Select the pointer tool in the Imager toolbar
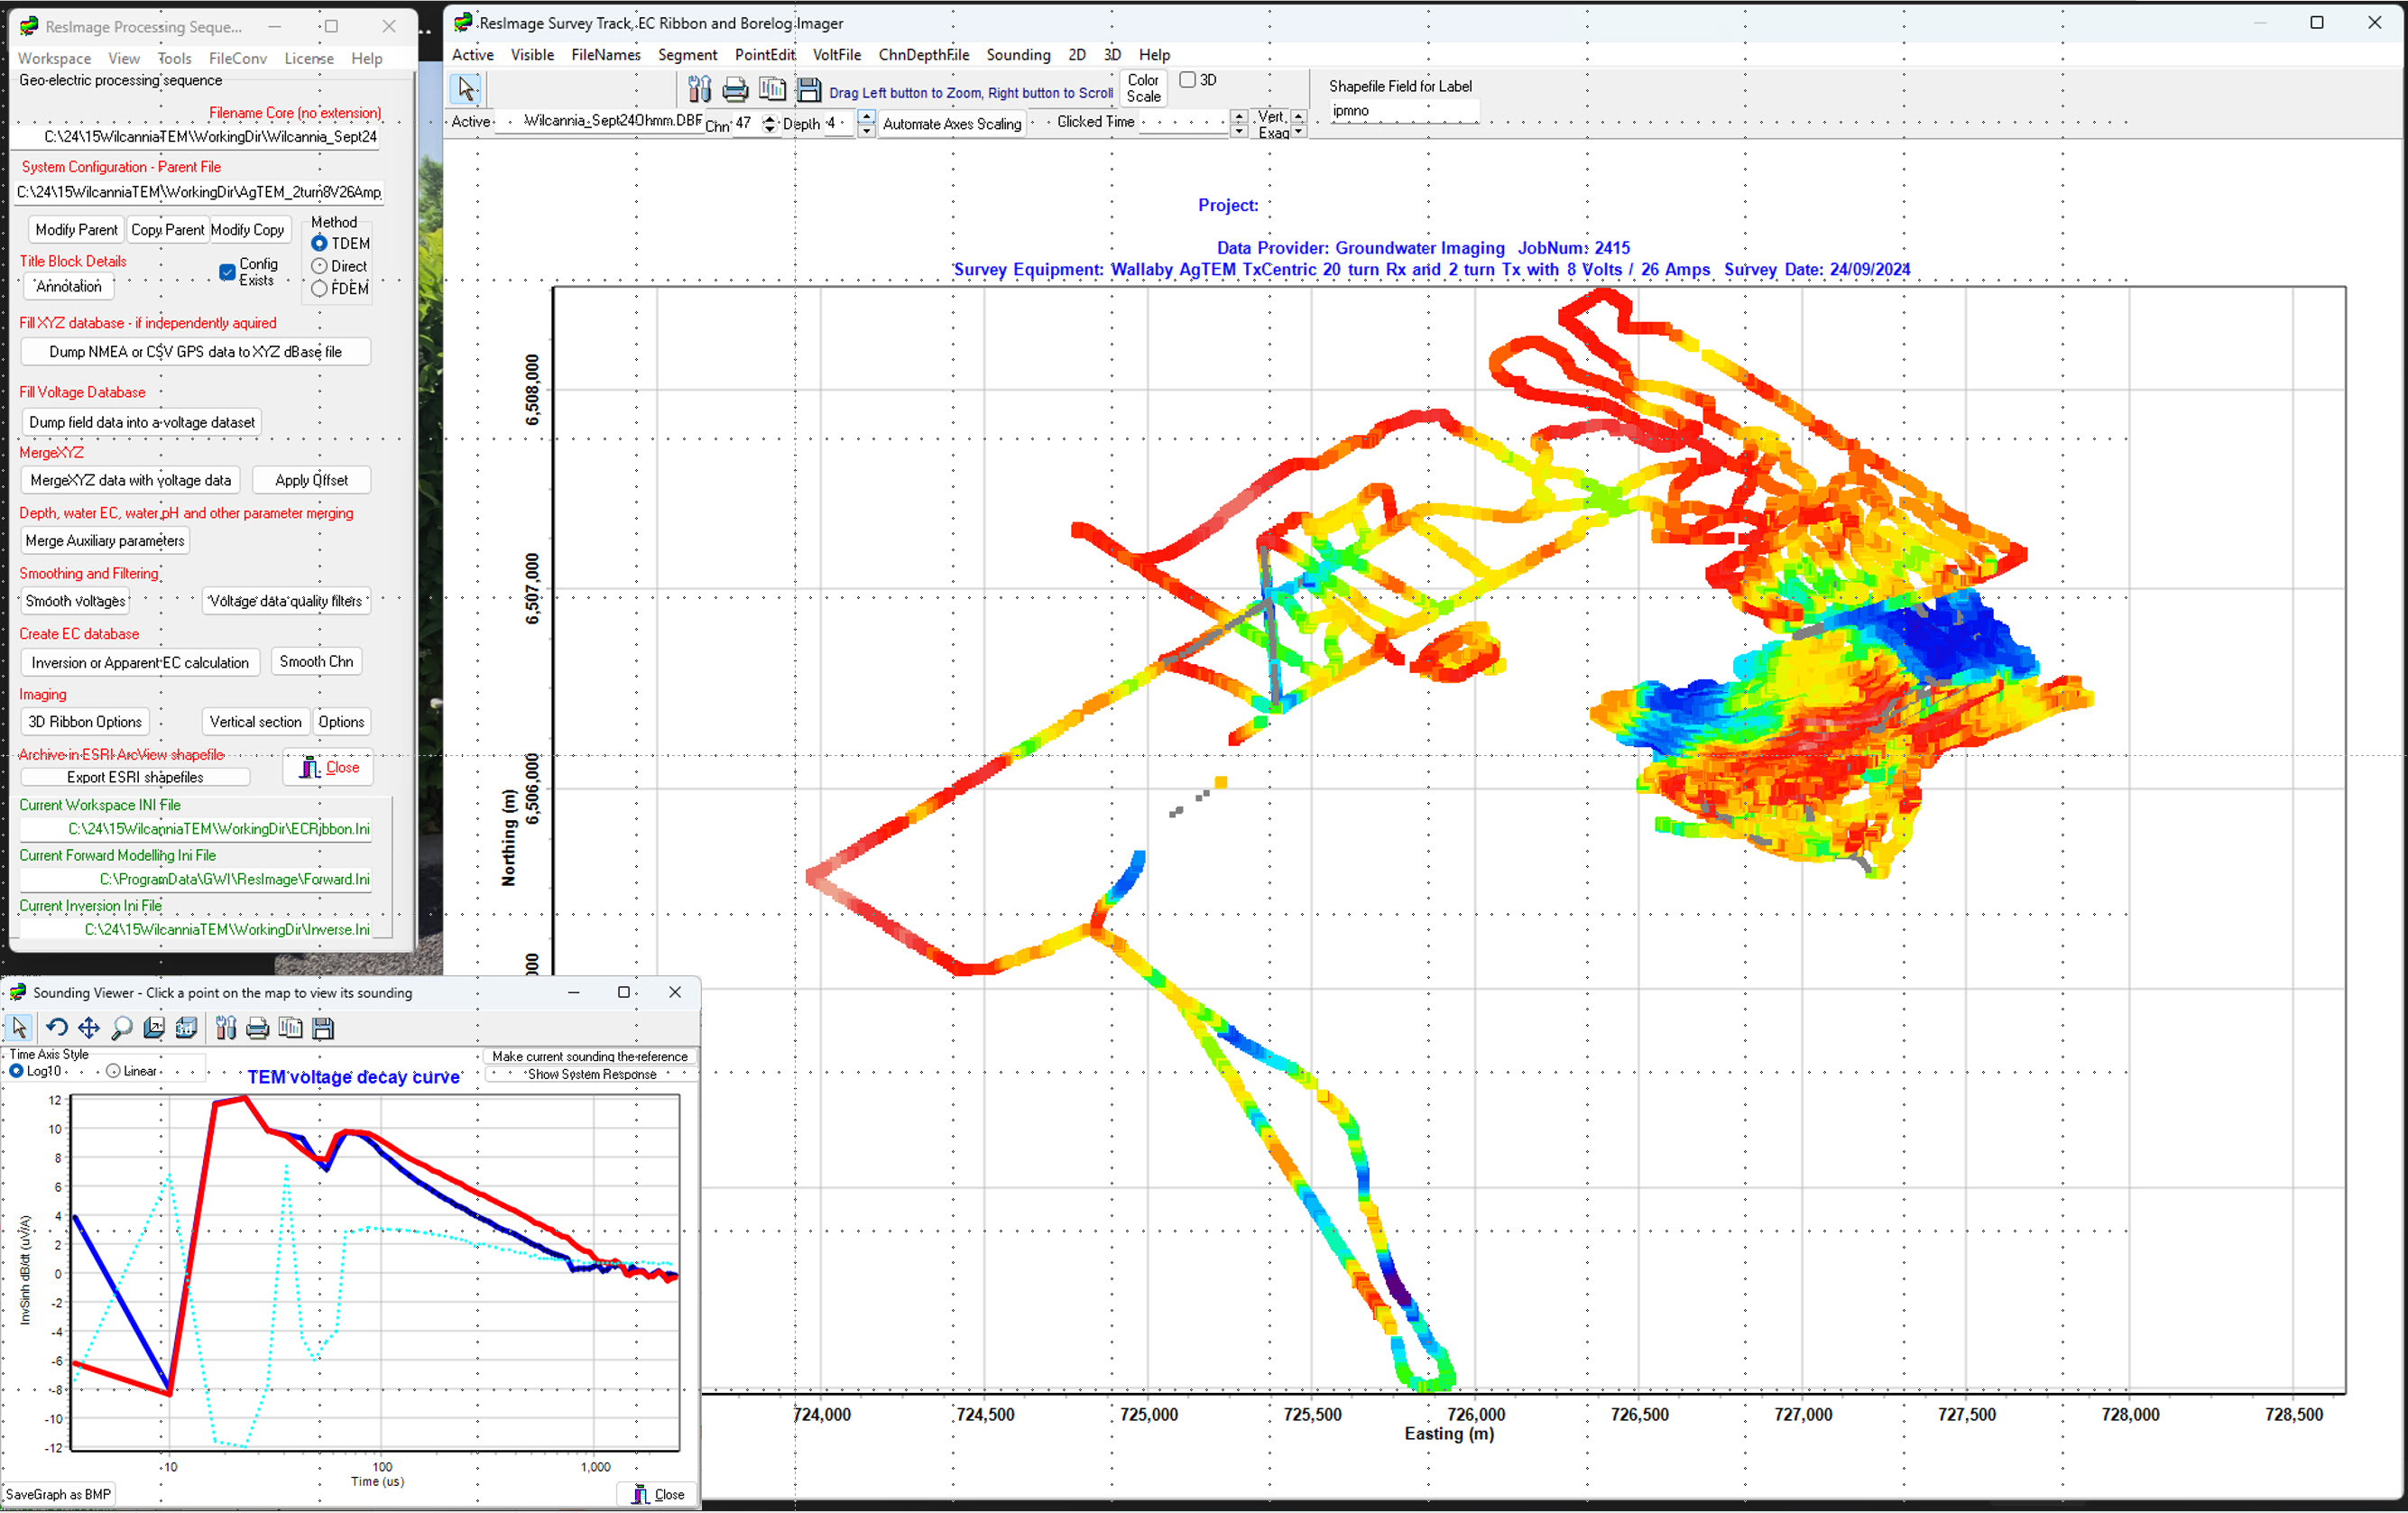This screenshot has height=1513, width=2408. coord(467,90)
